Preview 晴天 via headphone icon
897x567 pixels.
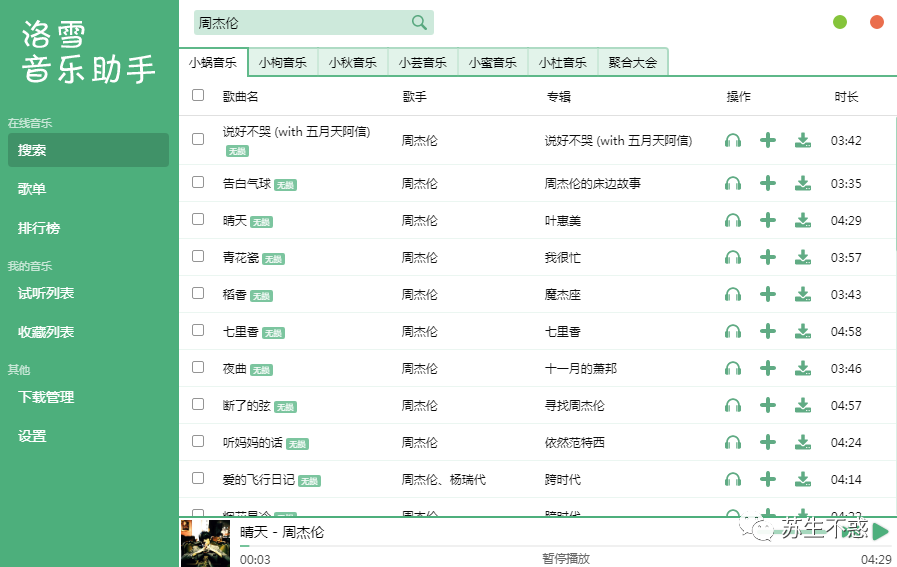click(733, 220)
